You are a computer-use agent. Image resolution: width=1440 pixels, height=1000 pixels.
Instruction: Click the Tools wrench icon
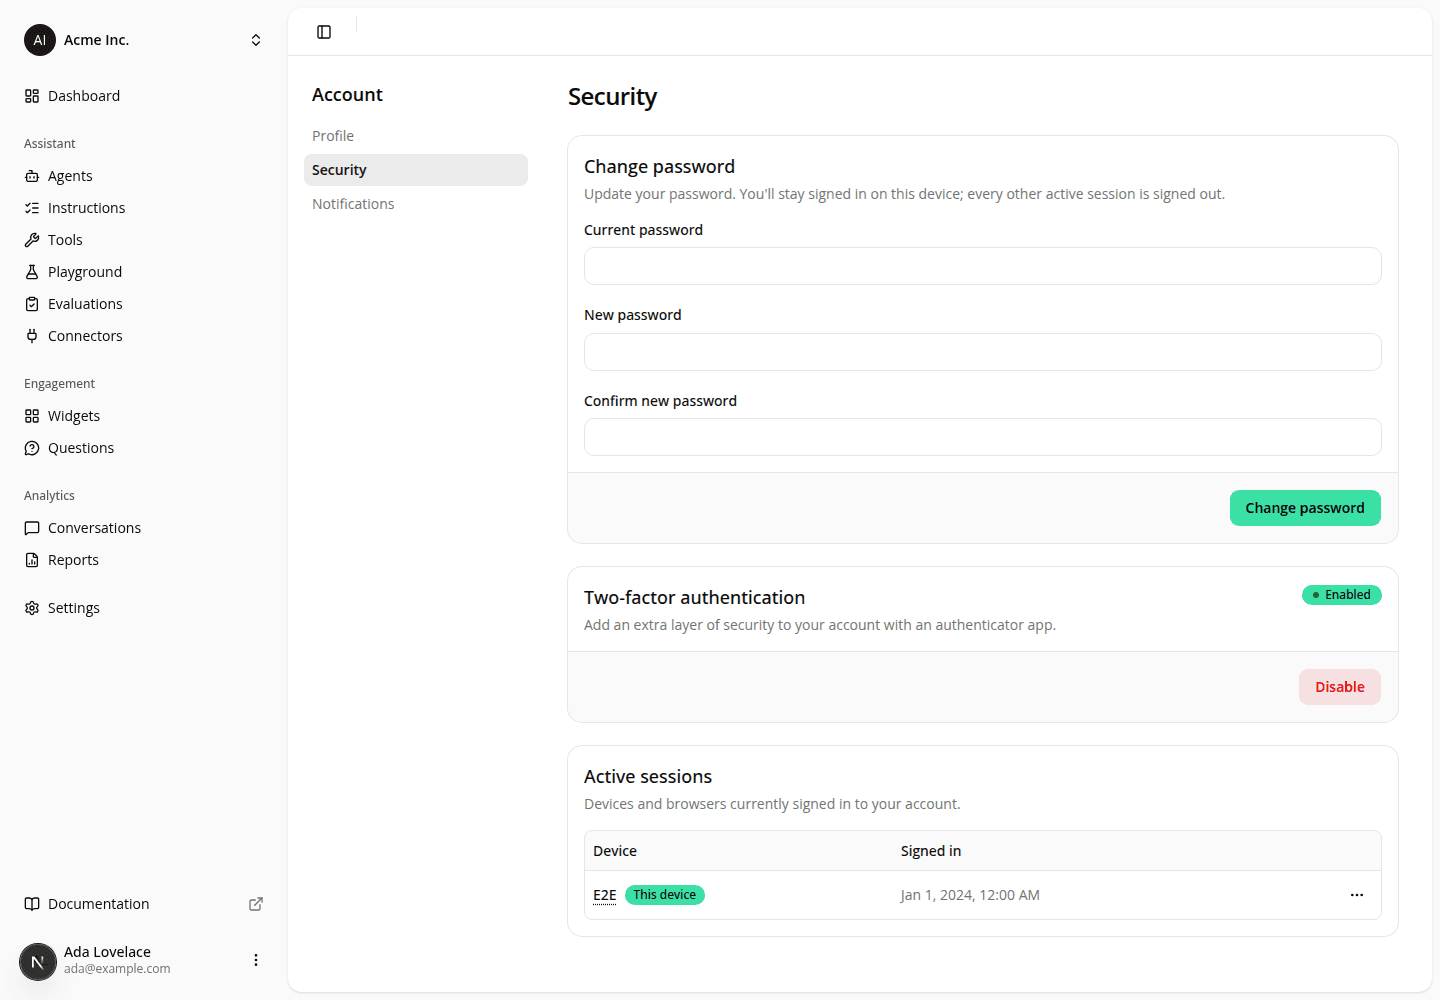click(x=32, y=240)
